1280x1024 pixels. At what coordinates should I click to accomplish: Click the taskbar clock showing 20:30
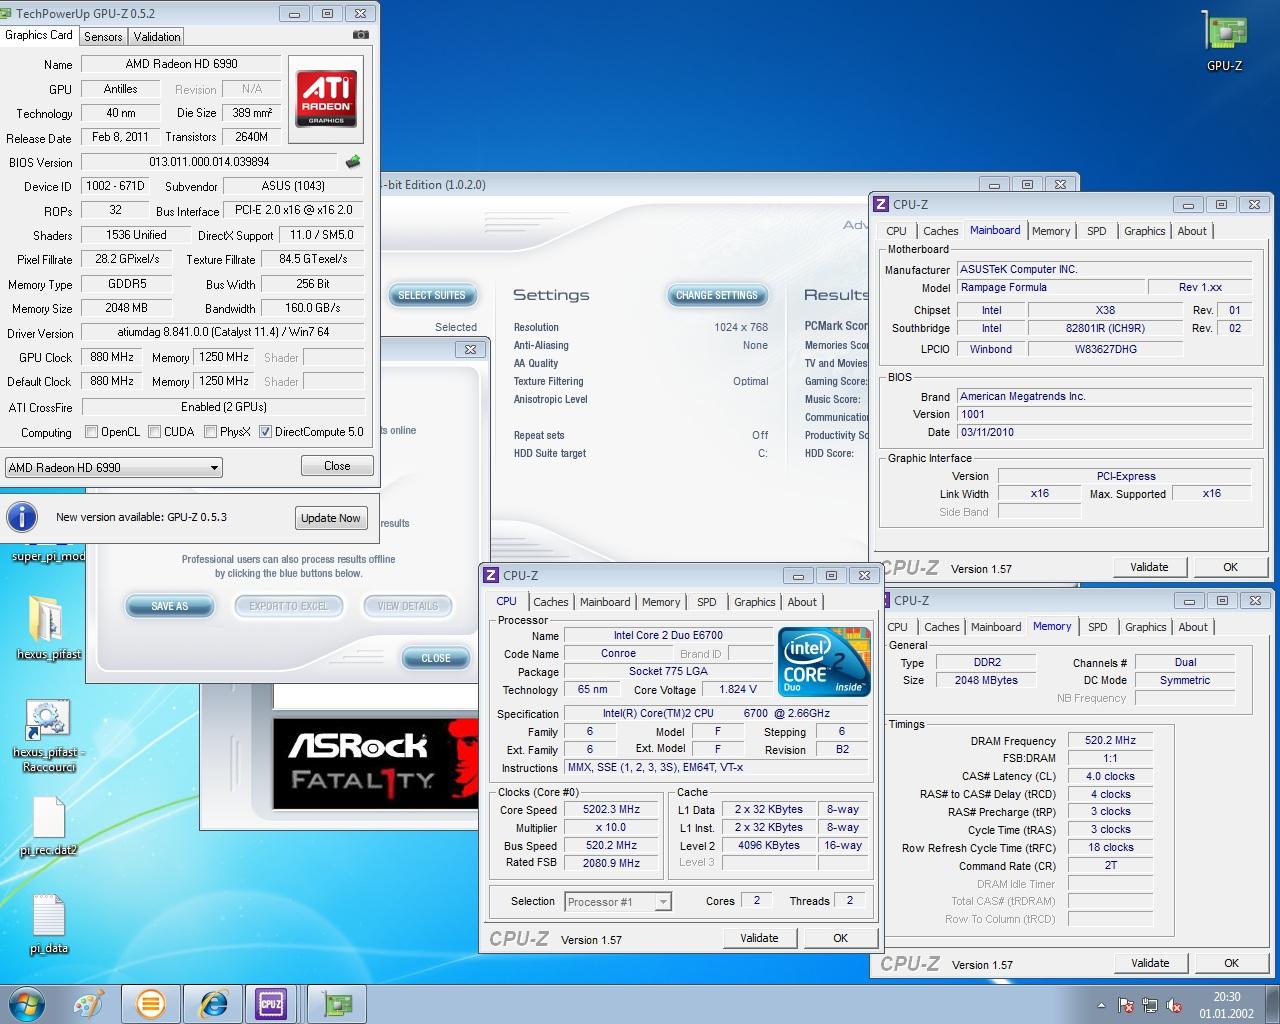pyautogui.click(x=1226, y=1005)
